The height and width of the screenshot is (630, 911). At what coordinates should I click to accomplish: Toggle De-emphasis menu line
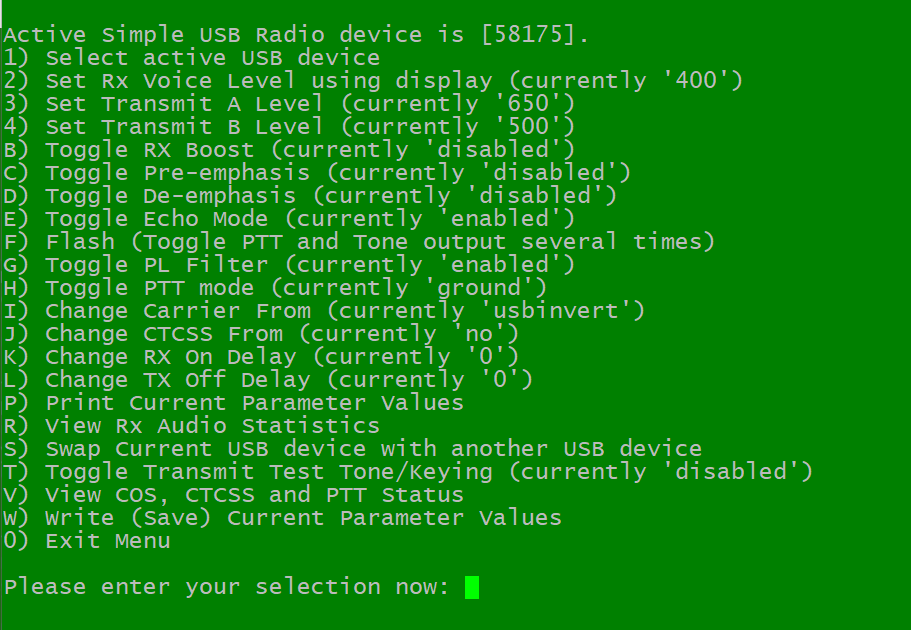[x=310, y=196]
